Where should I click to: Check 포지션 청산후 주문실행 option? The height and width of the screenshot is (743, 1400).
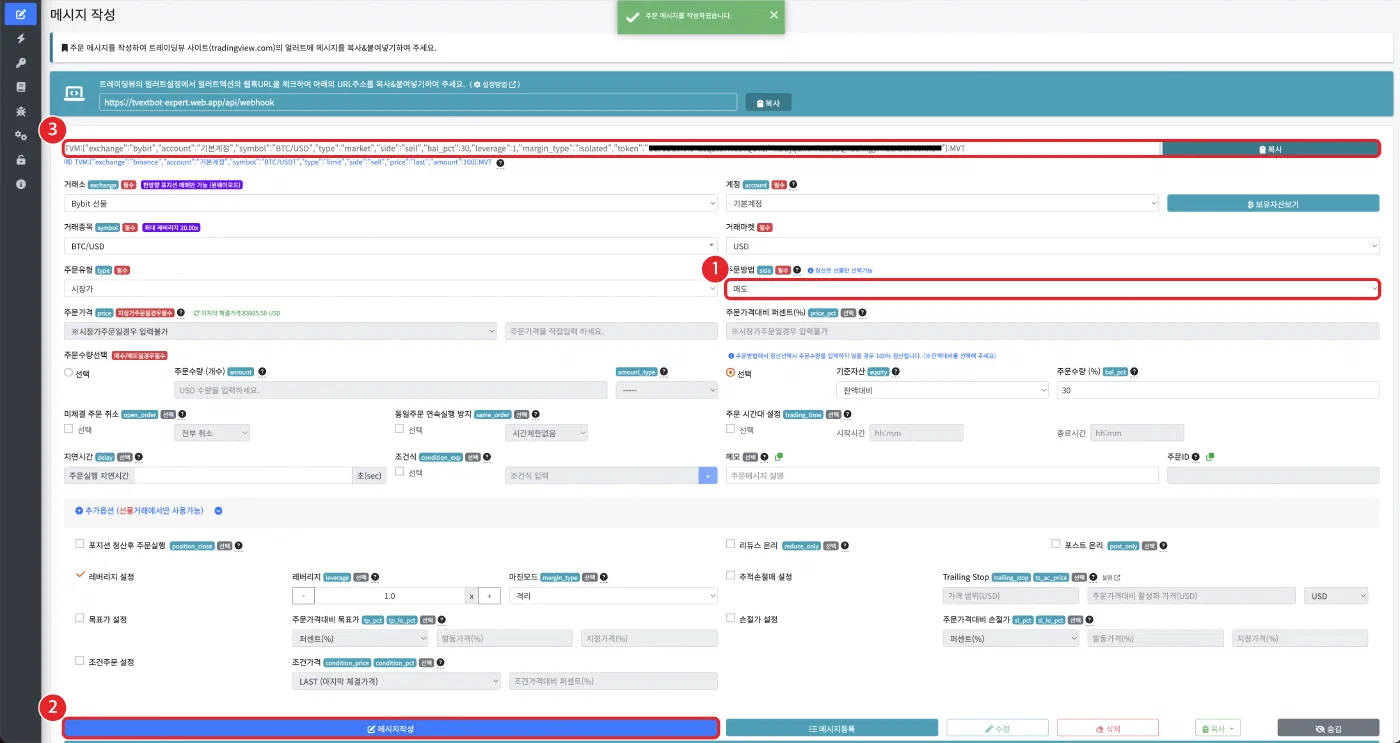[x=79, y=545]
